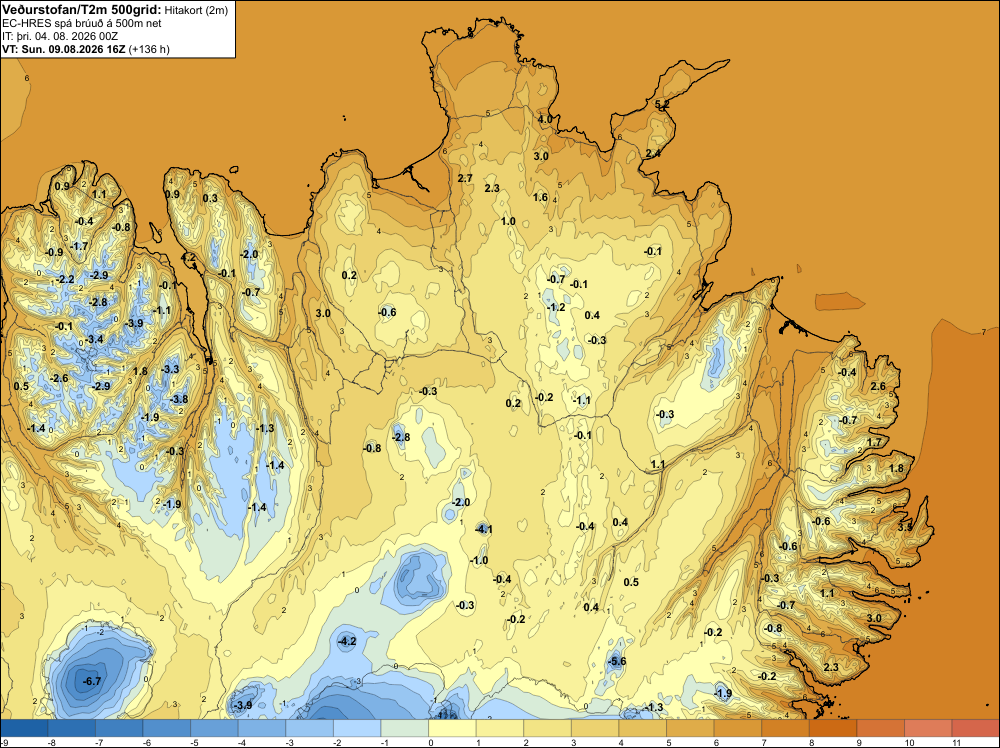Click the -3.4 temperature value
This screenshot has width=1000, height=748.
(94, 339)
